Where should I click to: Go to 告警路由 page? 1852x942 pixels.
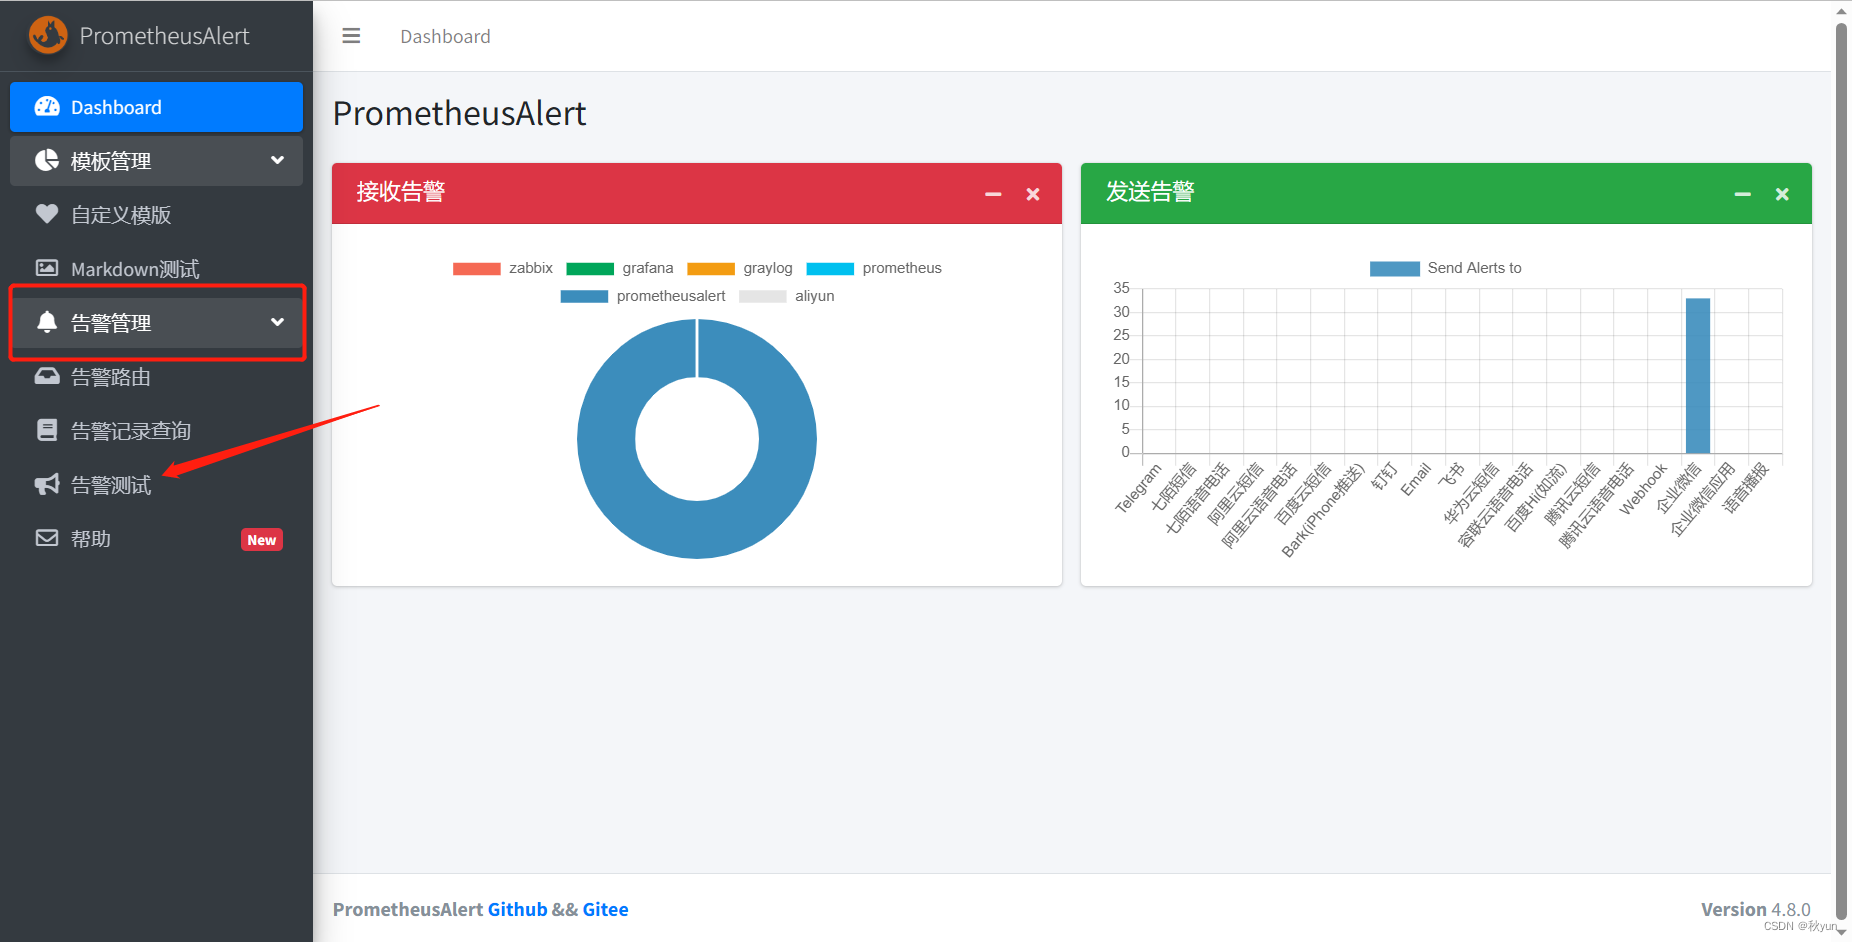click(156, 377)
